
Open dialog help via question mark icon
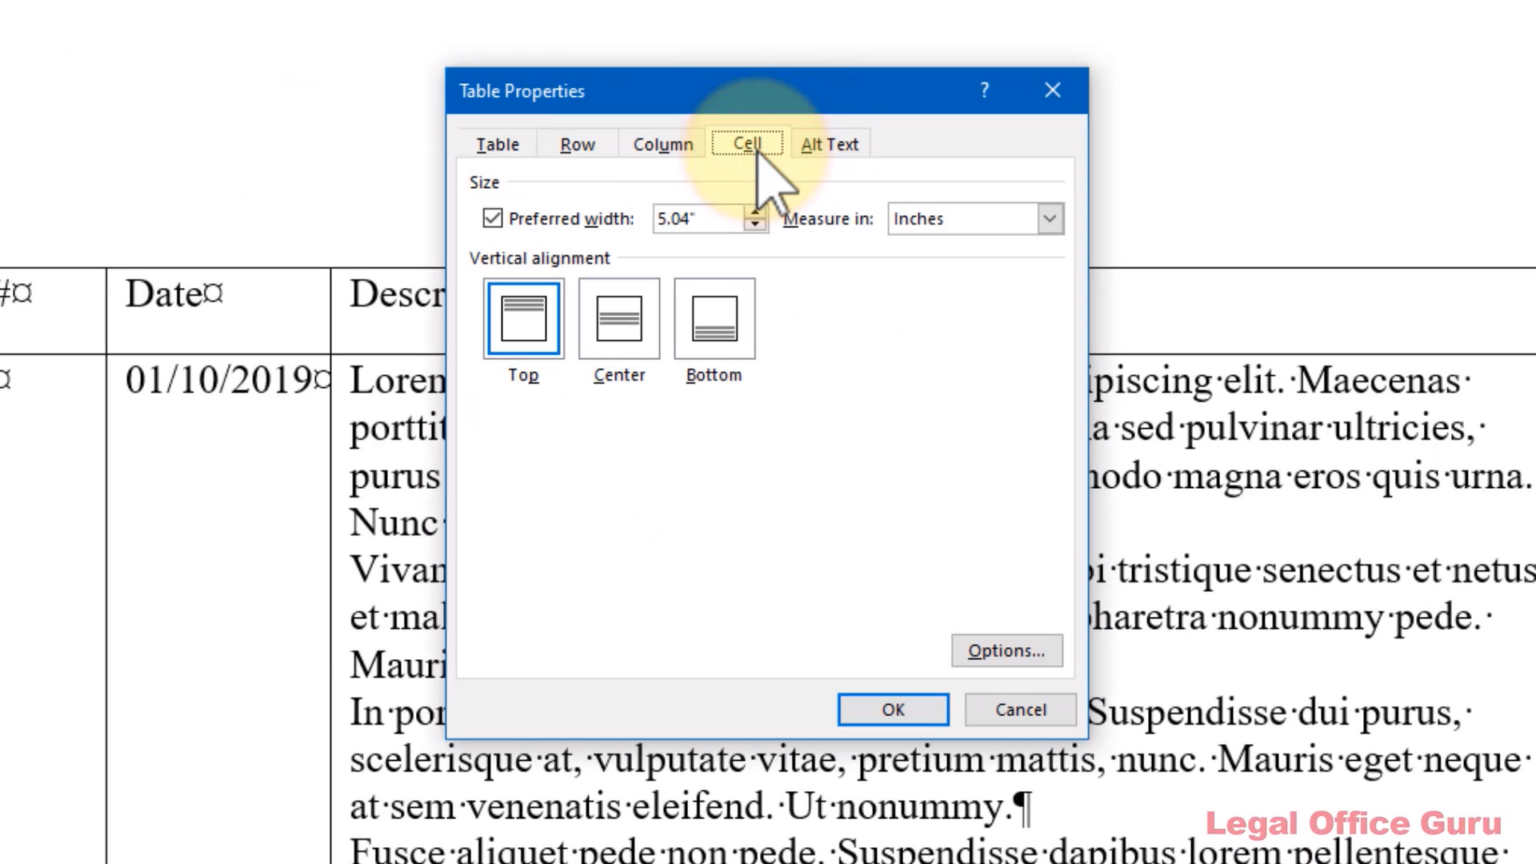[x=984, y=90]
